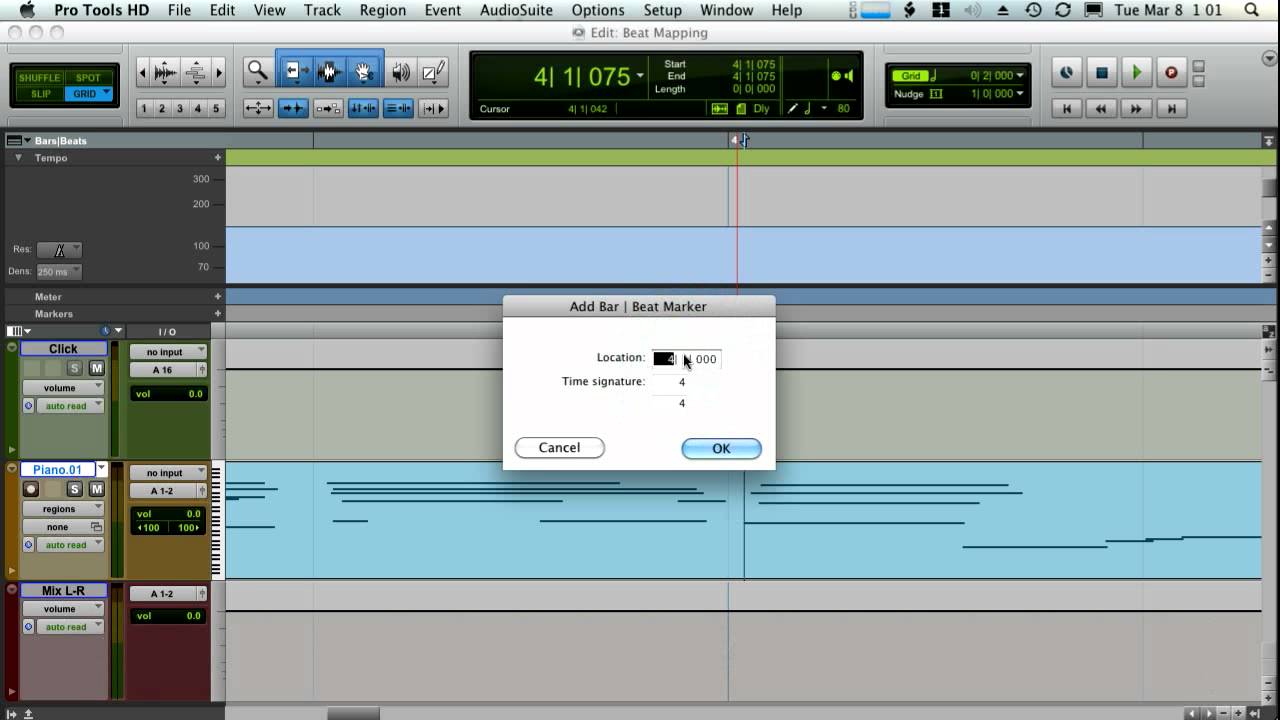Click the MIDI zoom icon

click(x=196, y=73)
